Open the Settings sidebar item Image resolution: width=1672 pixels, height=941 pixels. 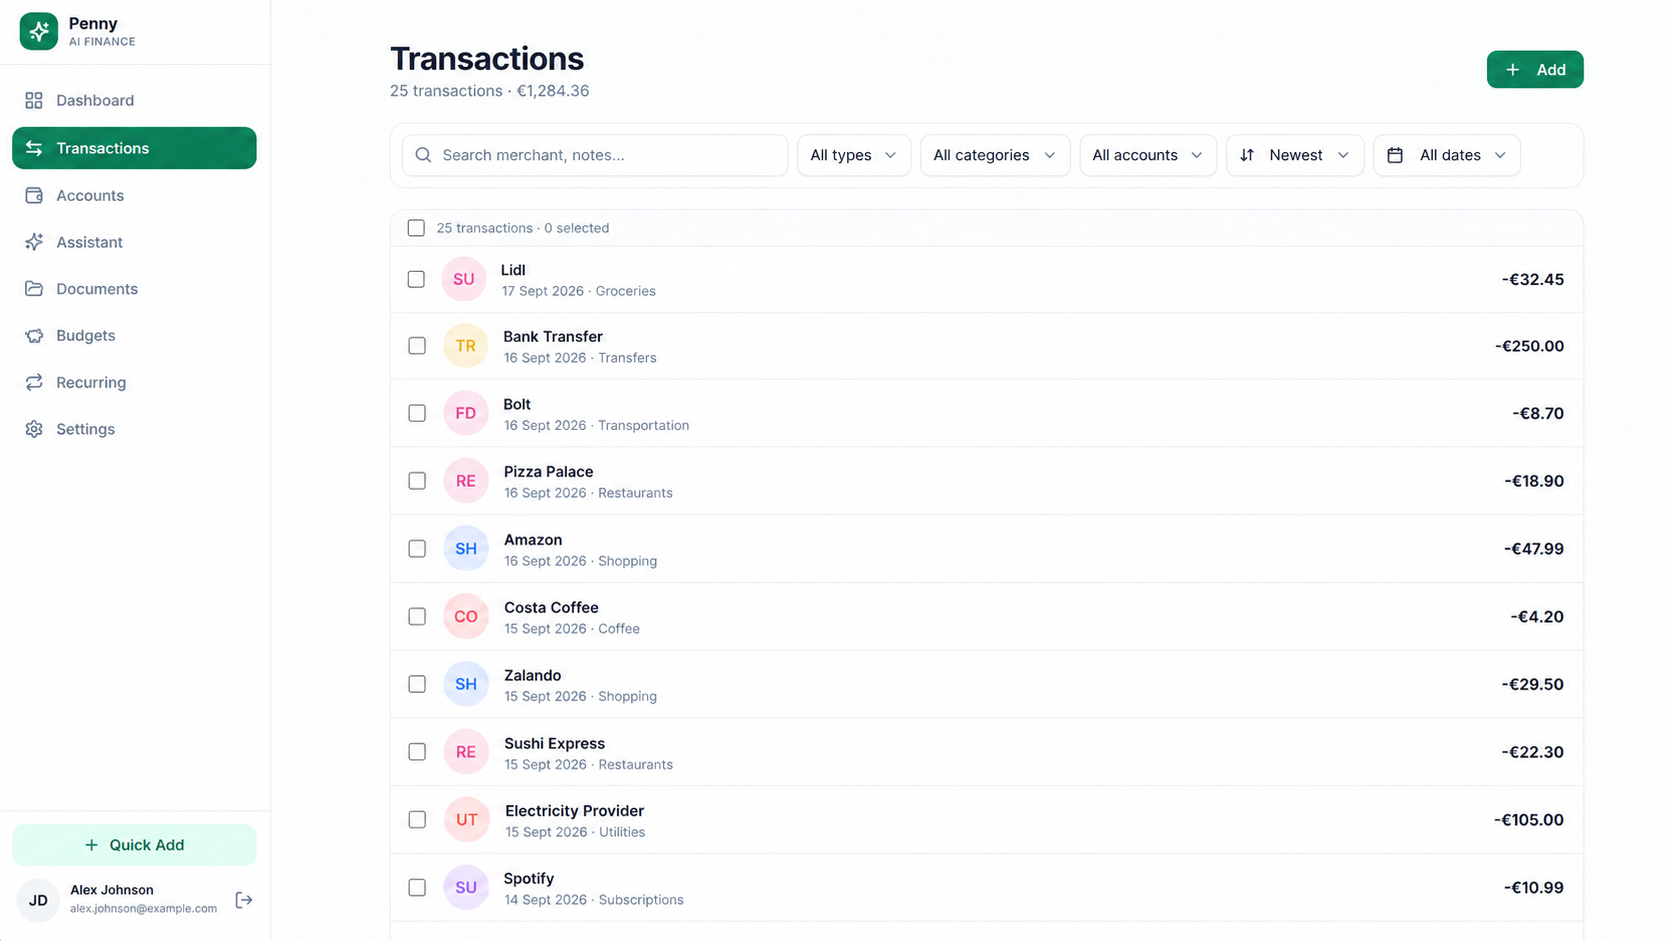[x=134, y=429]
